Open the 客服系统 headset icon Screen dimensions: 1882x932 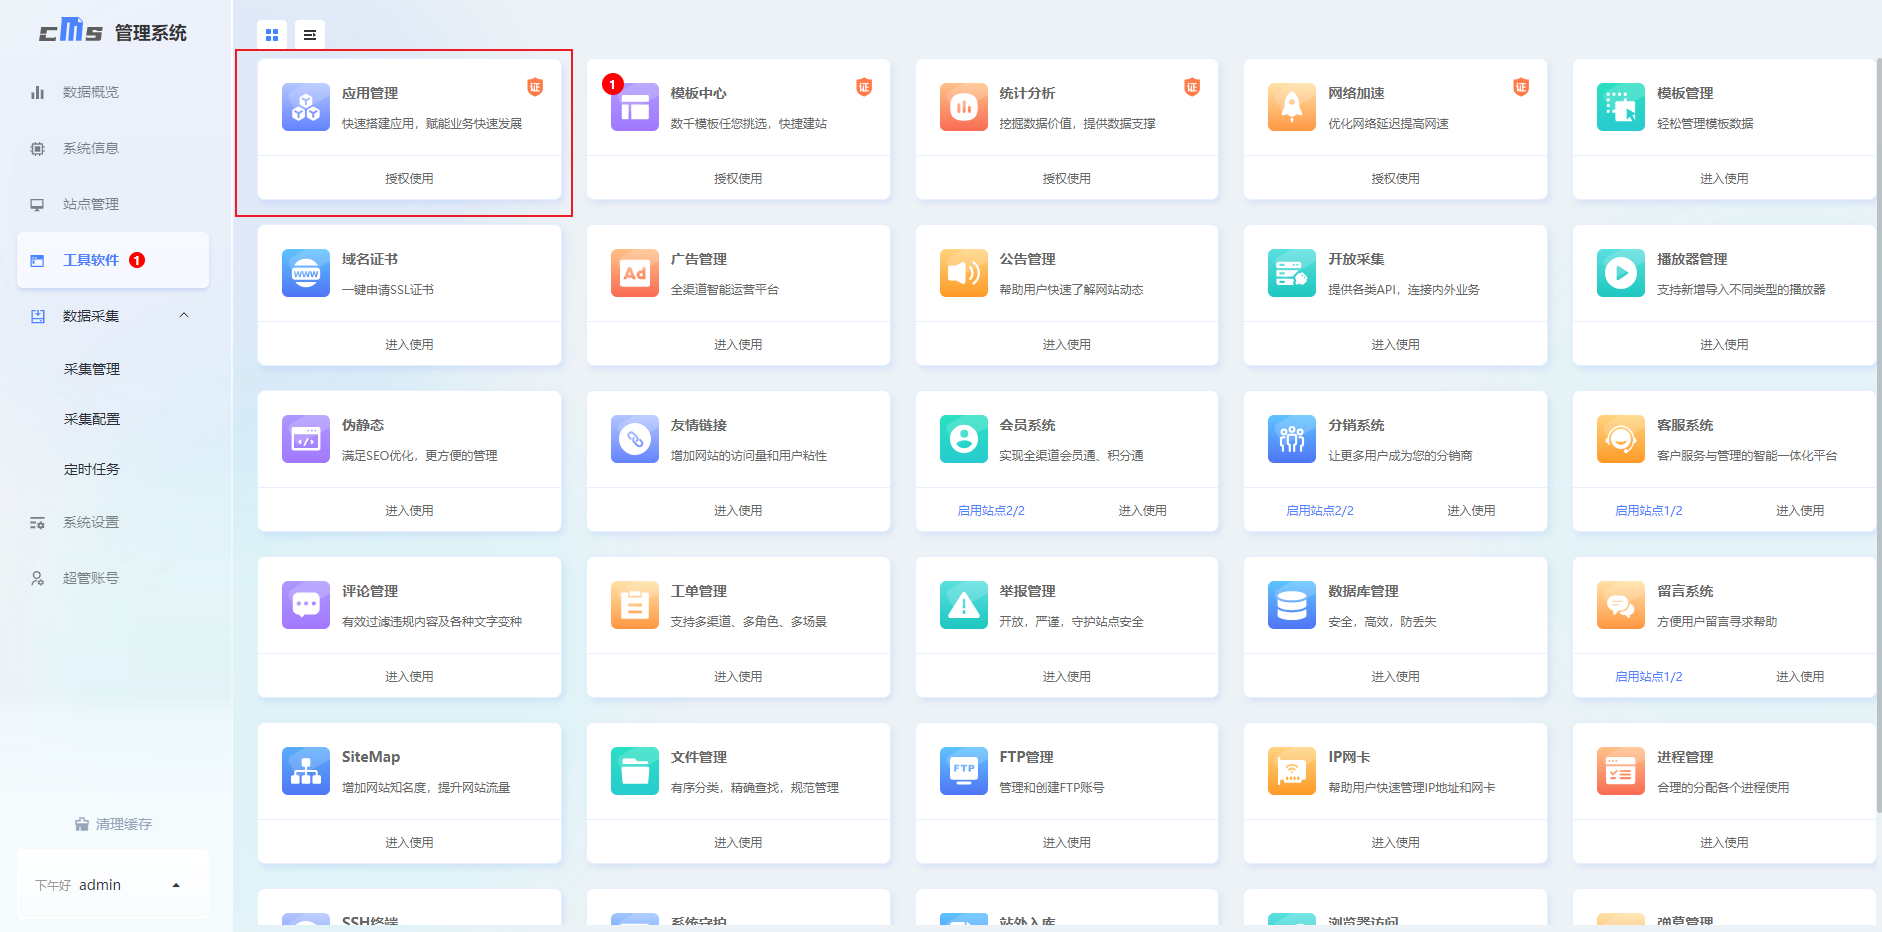1621,439
